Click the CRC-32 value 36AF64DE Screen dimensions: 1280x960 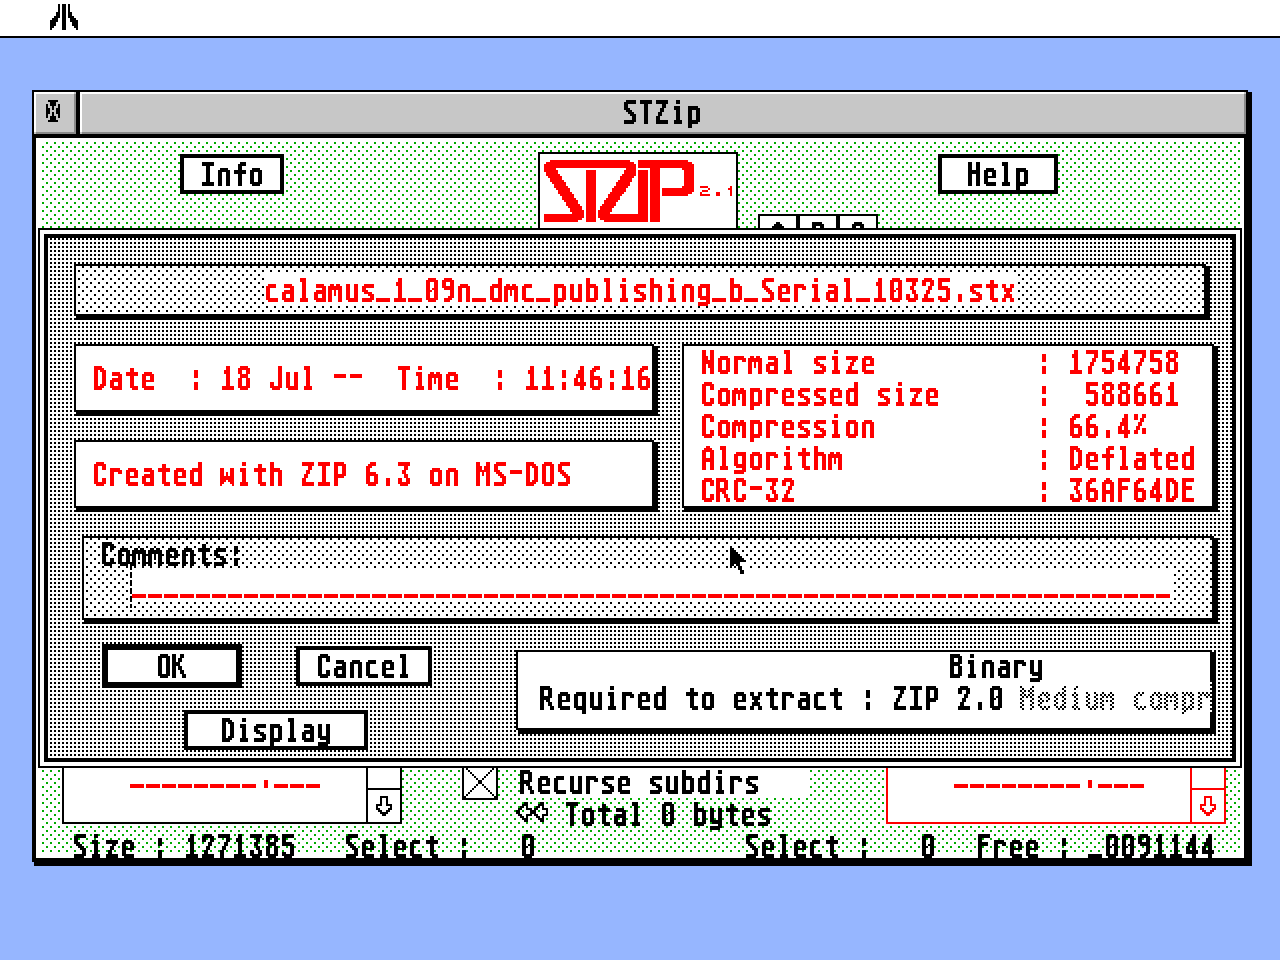pyautogui.click(x=1132, y=491)
